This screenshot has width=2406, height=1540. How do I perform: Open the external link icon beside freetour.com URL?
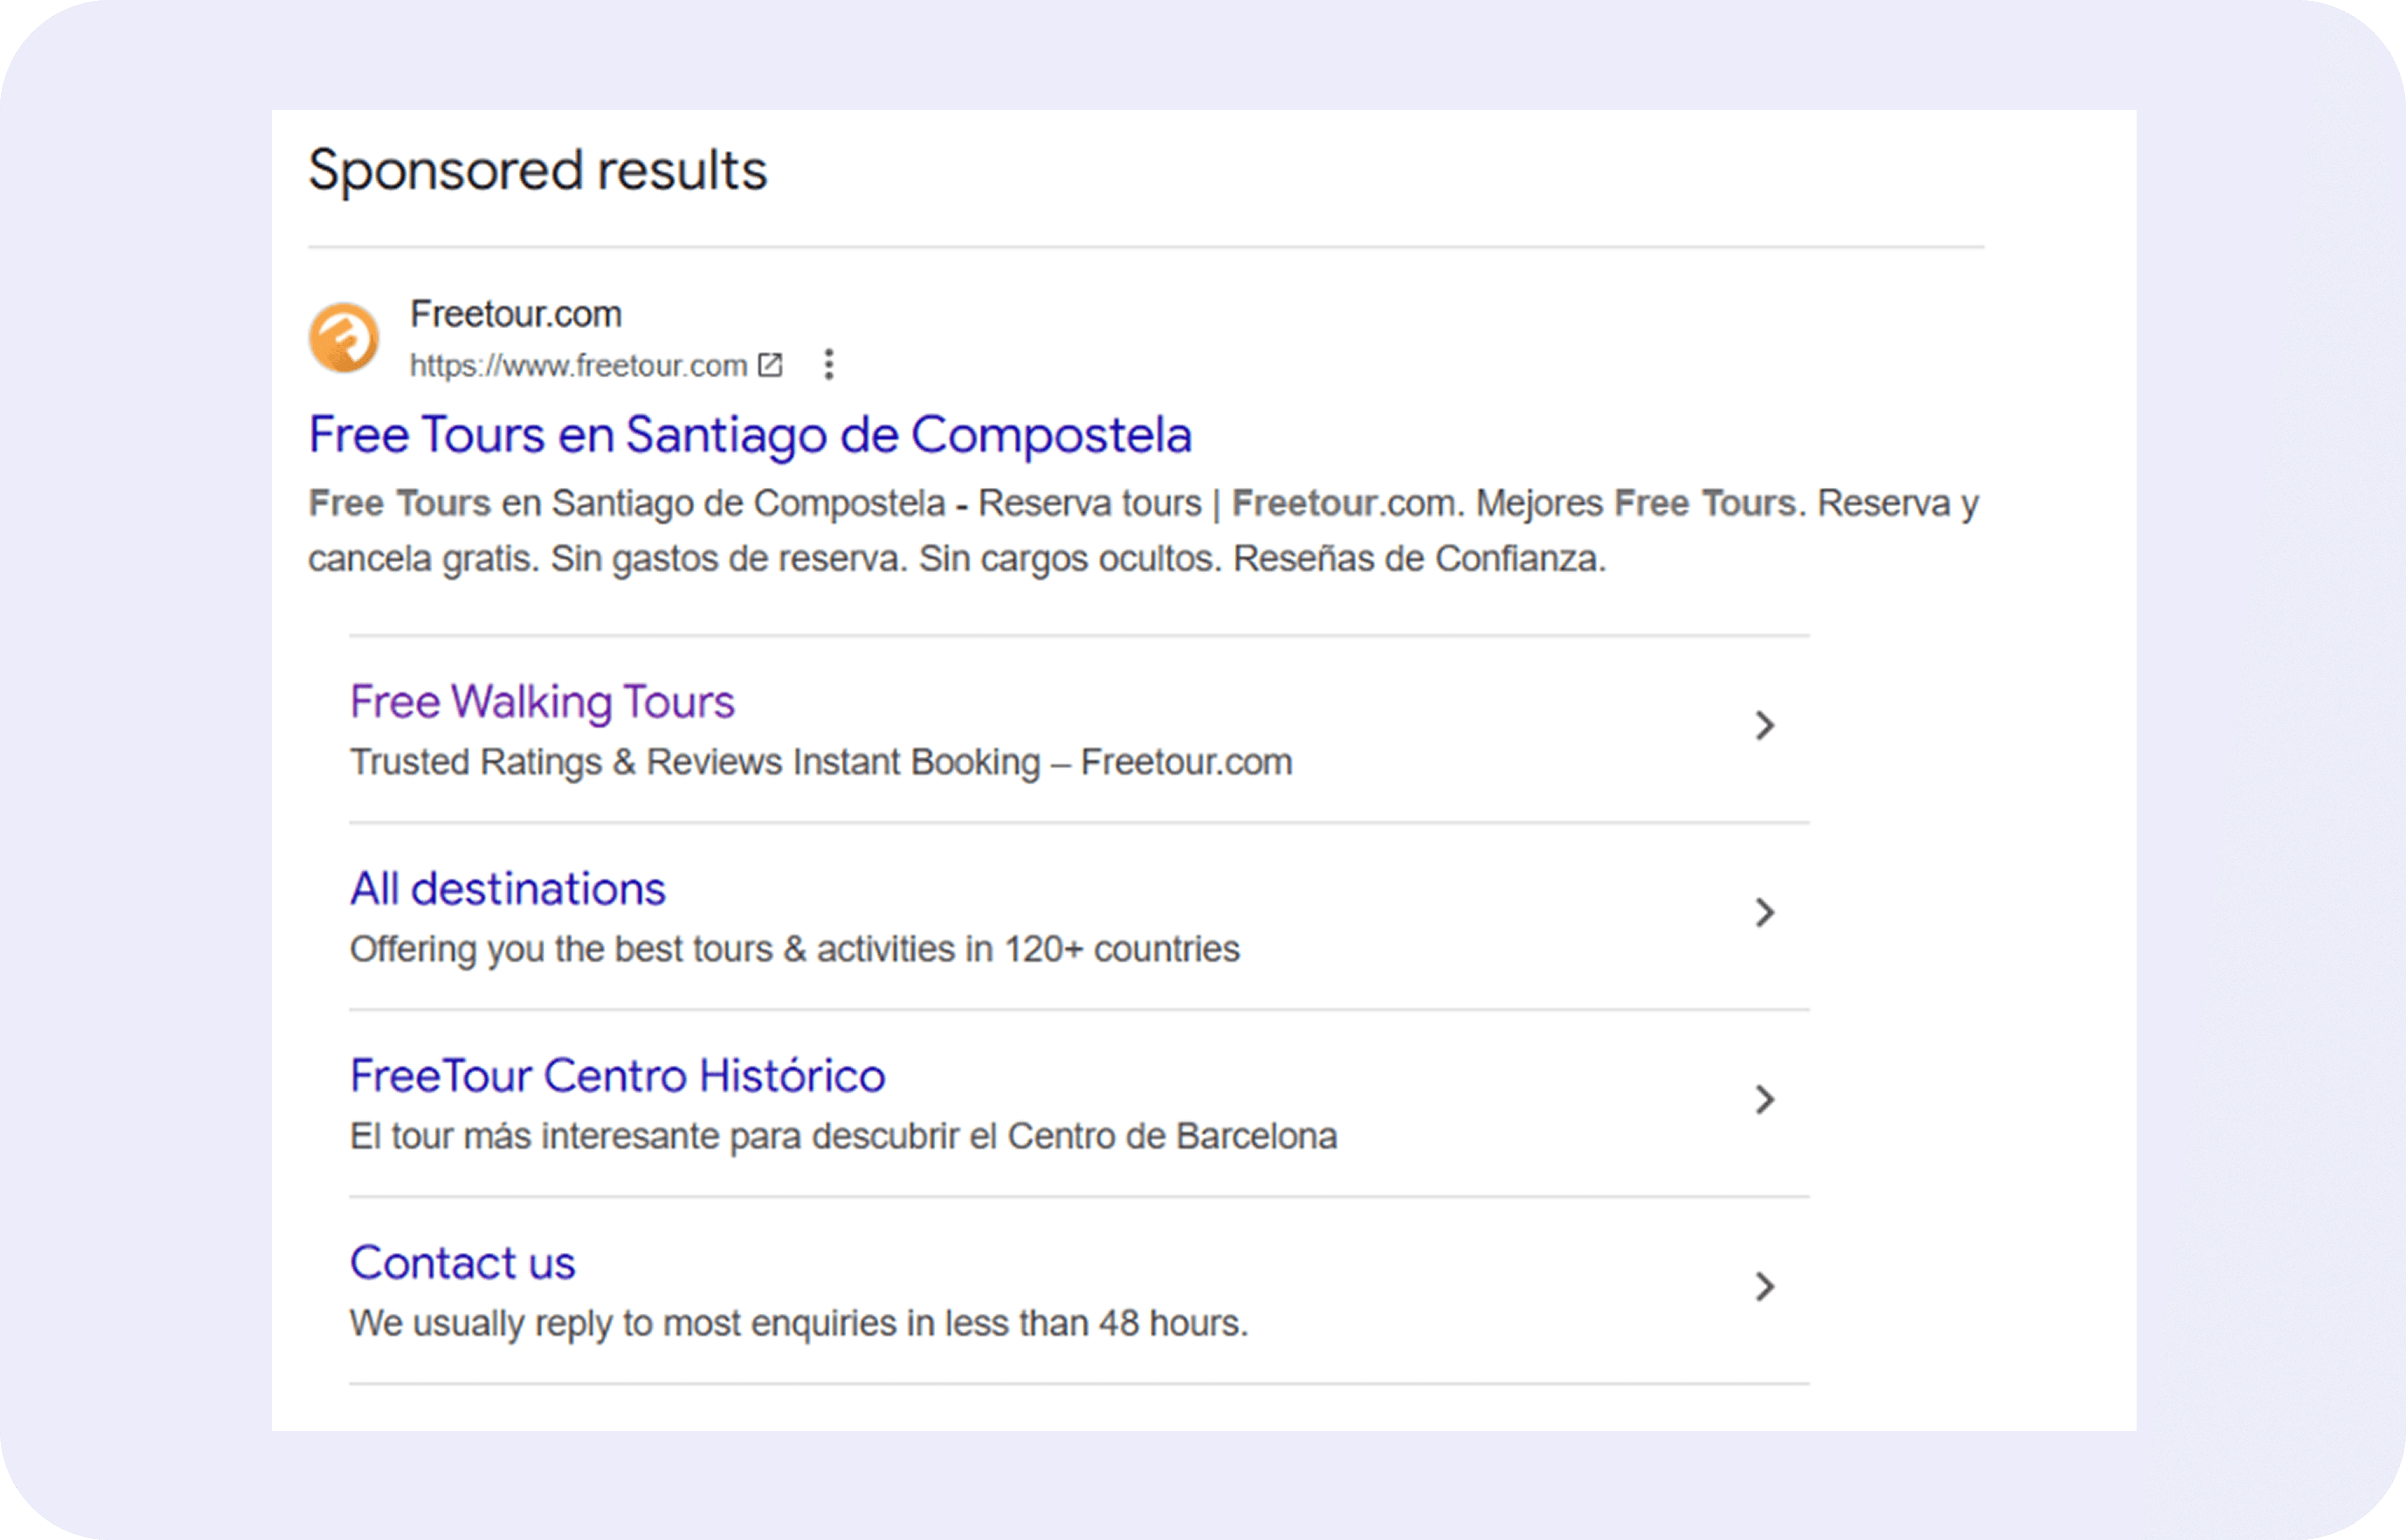770,365
